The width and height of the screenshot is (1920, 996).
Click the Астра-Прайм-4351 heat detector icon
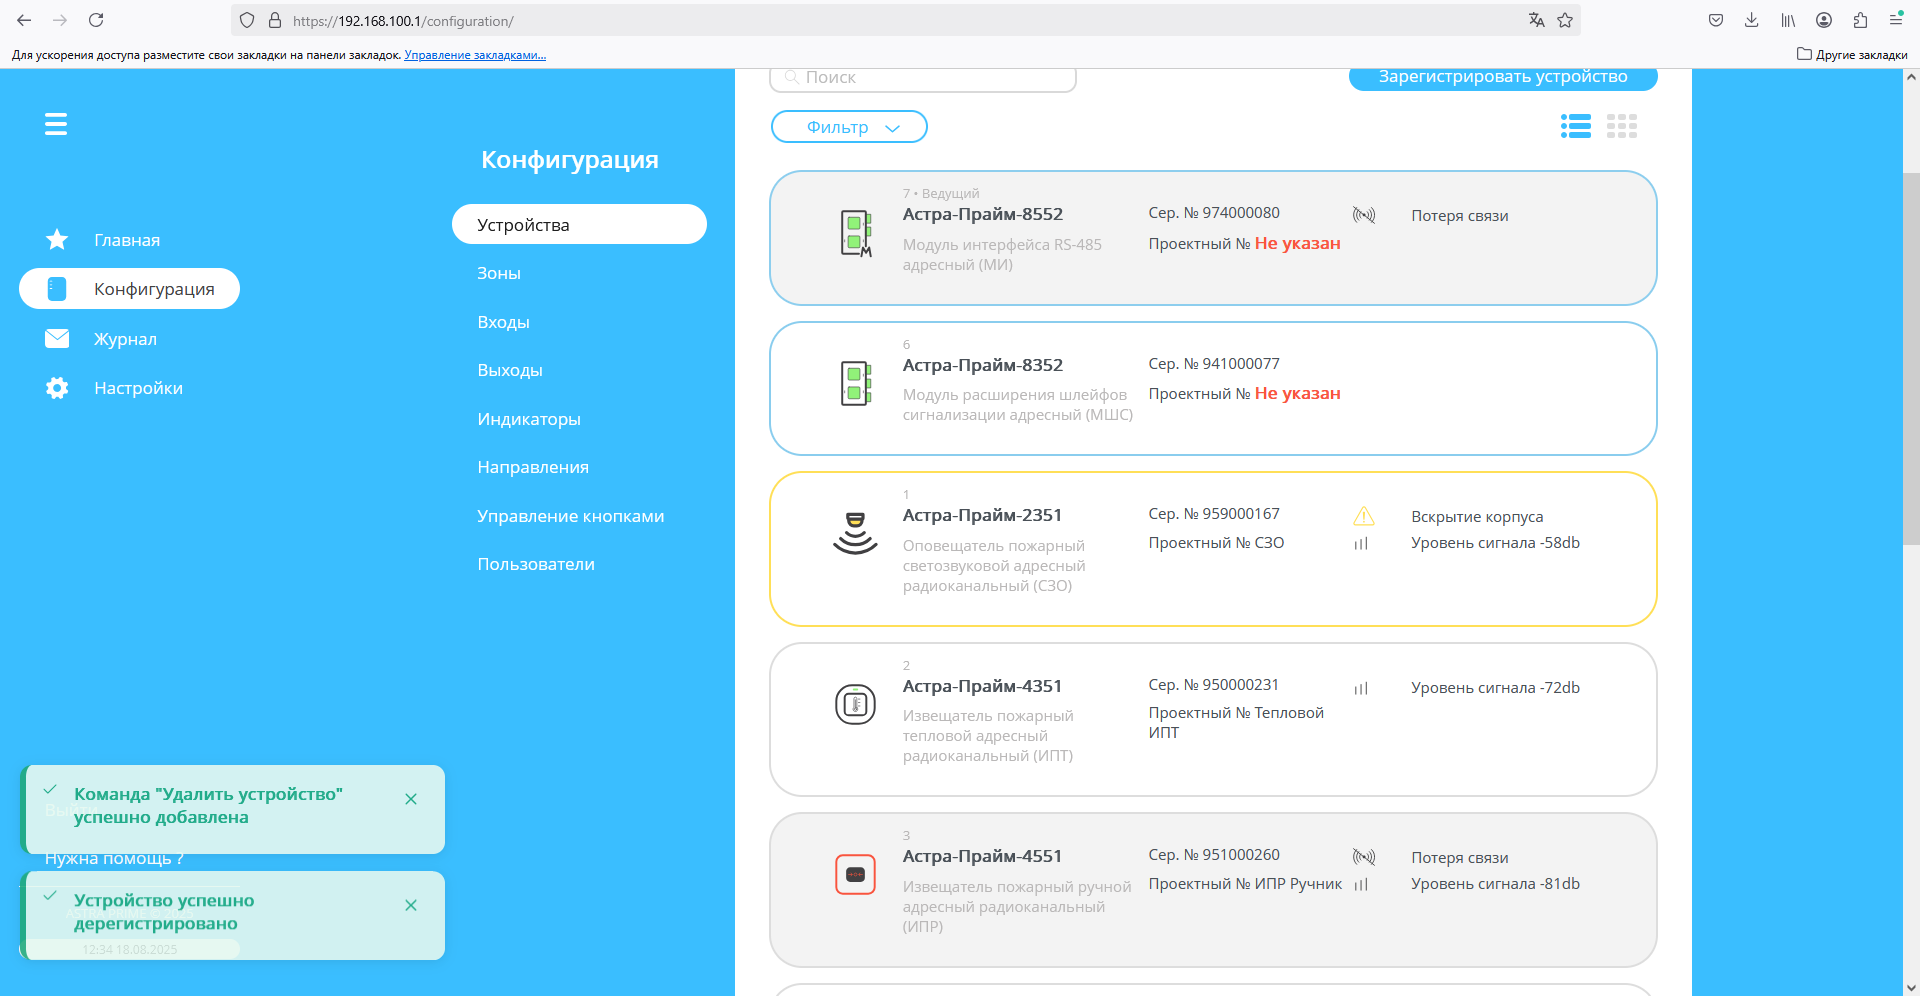pos(856,705)
